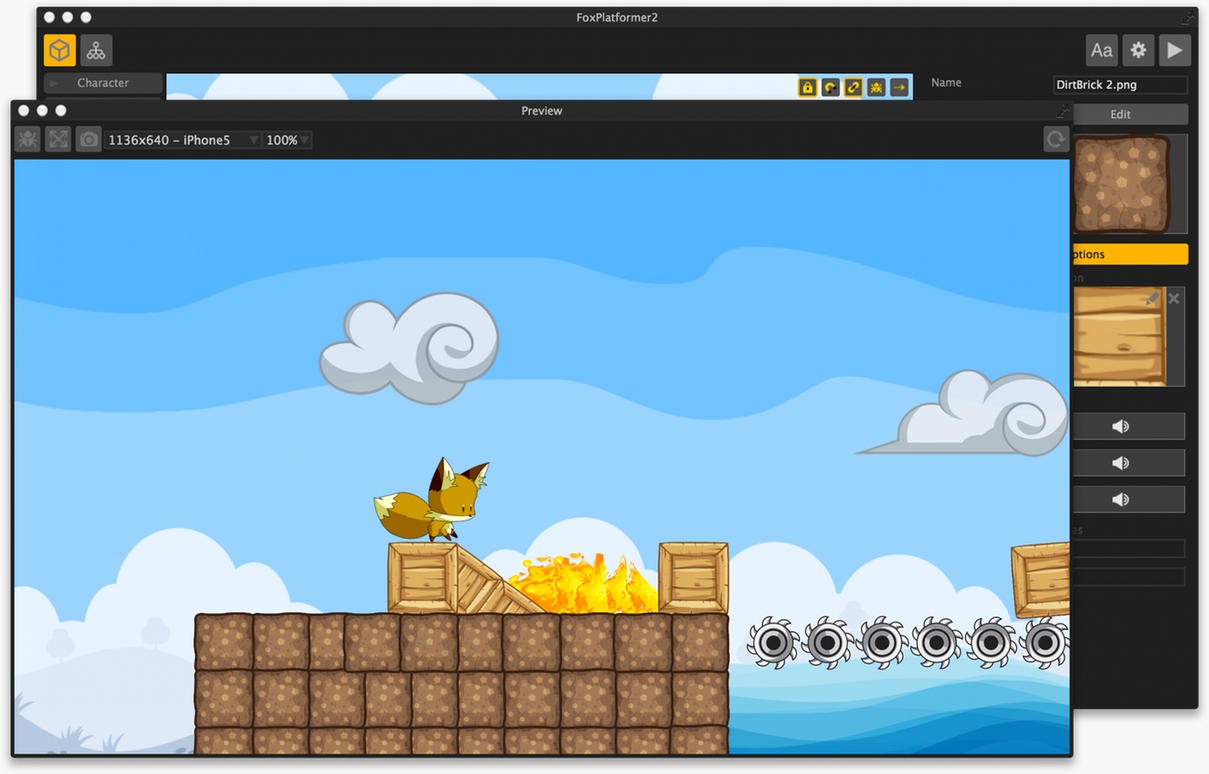Click the fullscreen arrows icon in Preview

coord(58,140)
